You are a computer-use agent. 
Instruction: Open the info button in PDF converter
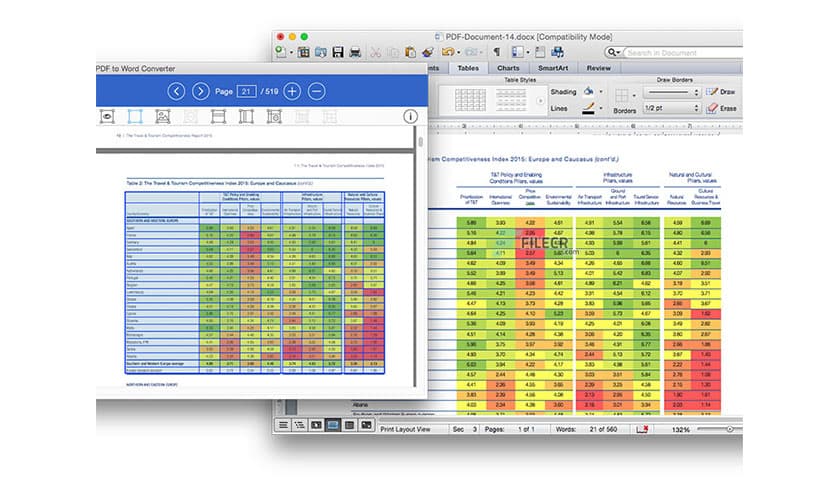pos(410,116)
